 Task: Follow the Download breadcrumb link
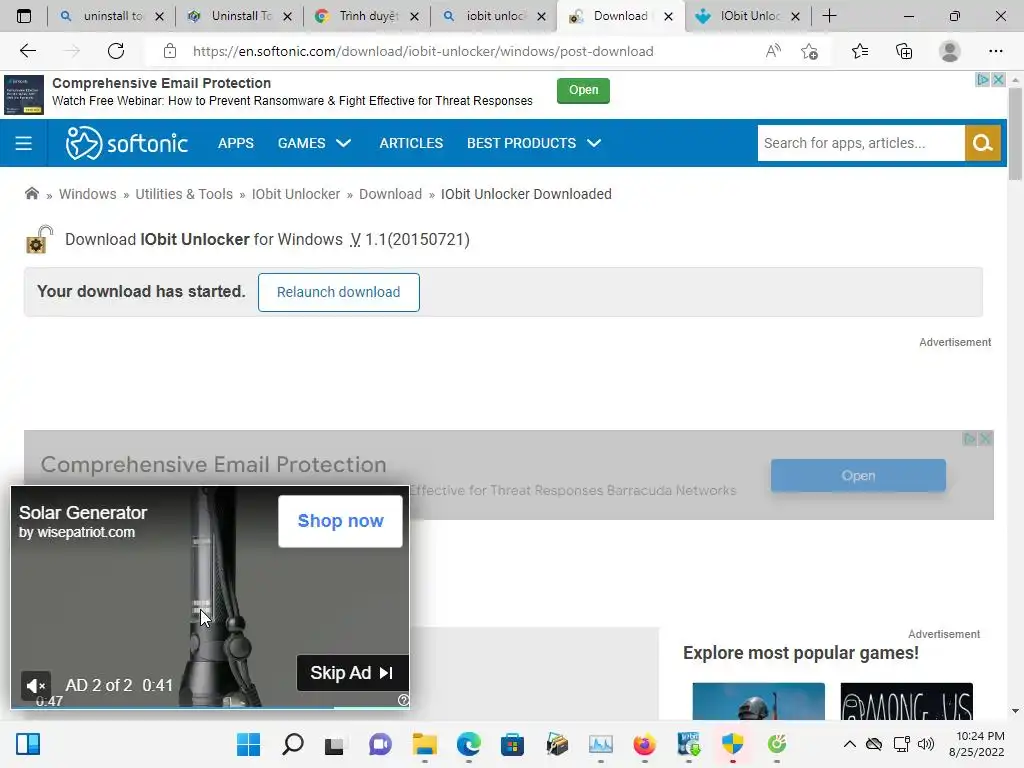coord(391,194)
